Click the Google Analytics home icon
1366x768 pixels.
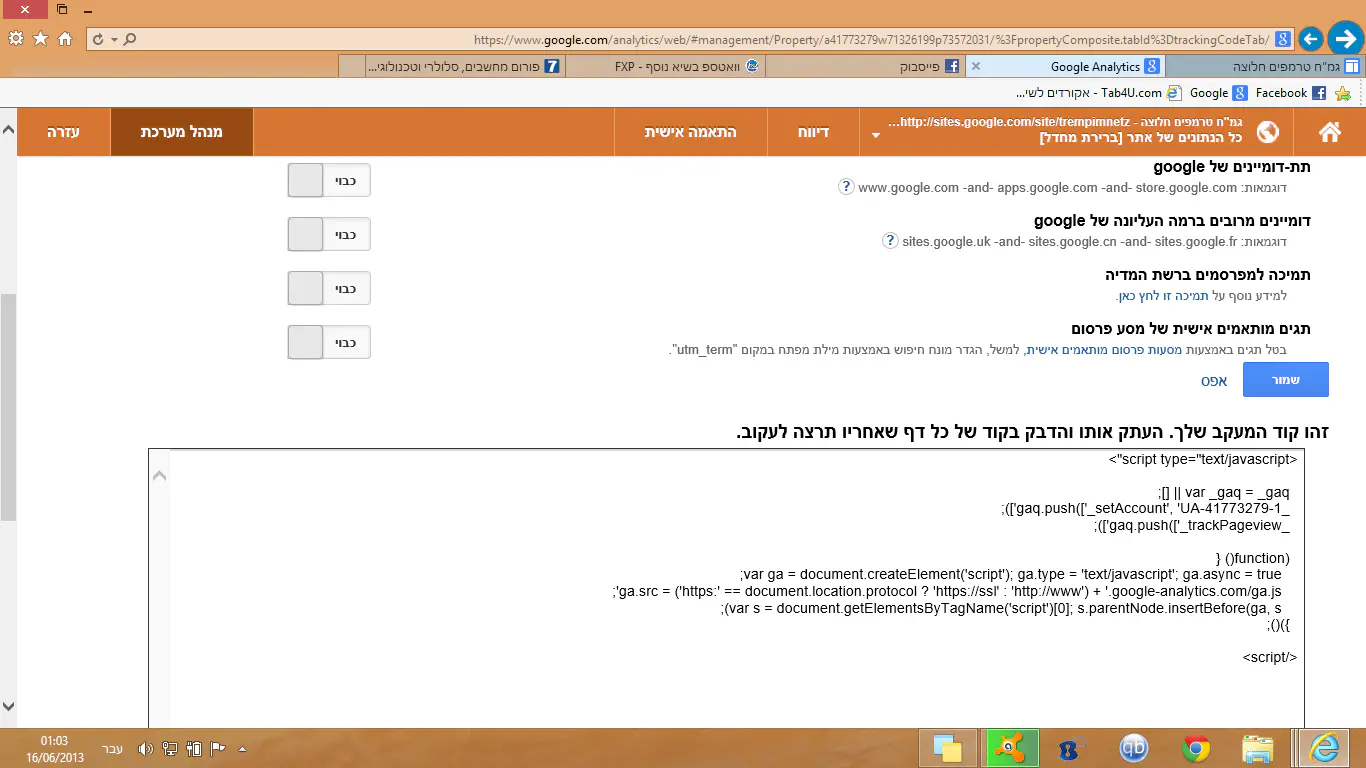tap(1329, 132)
